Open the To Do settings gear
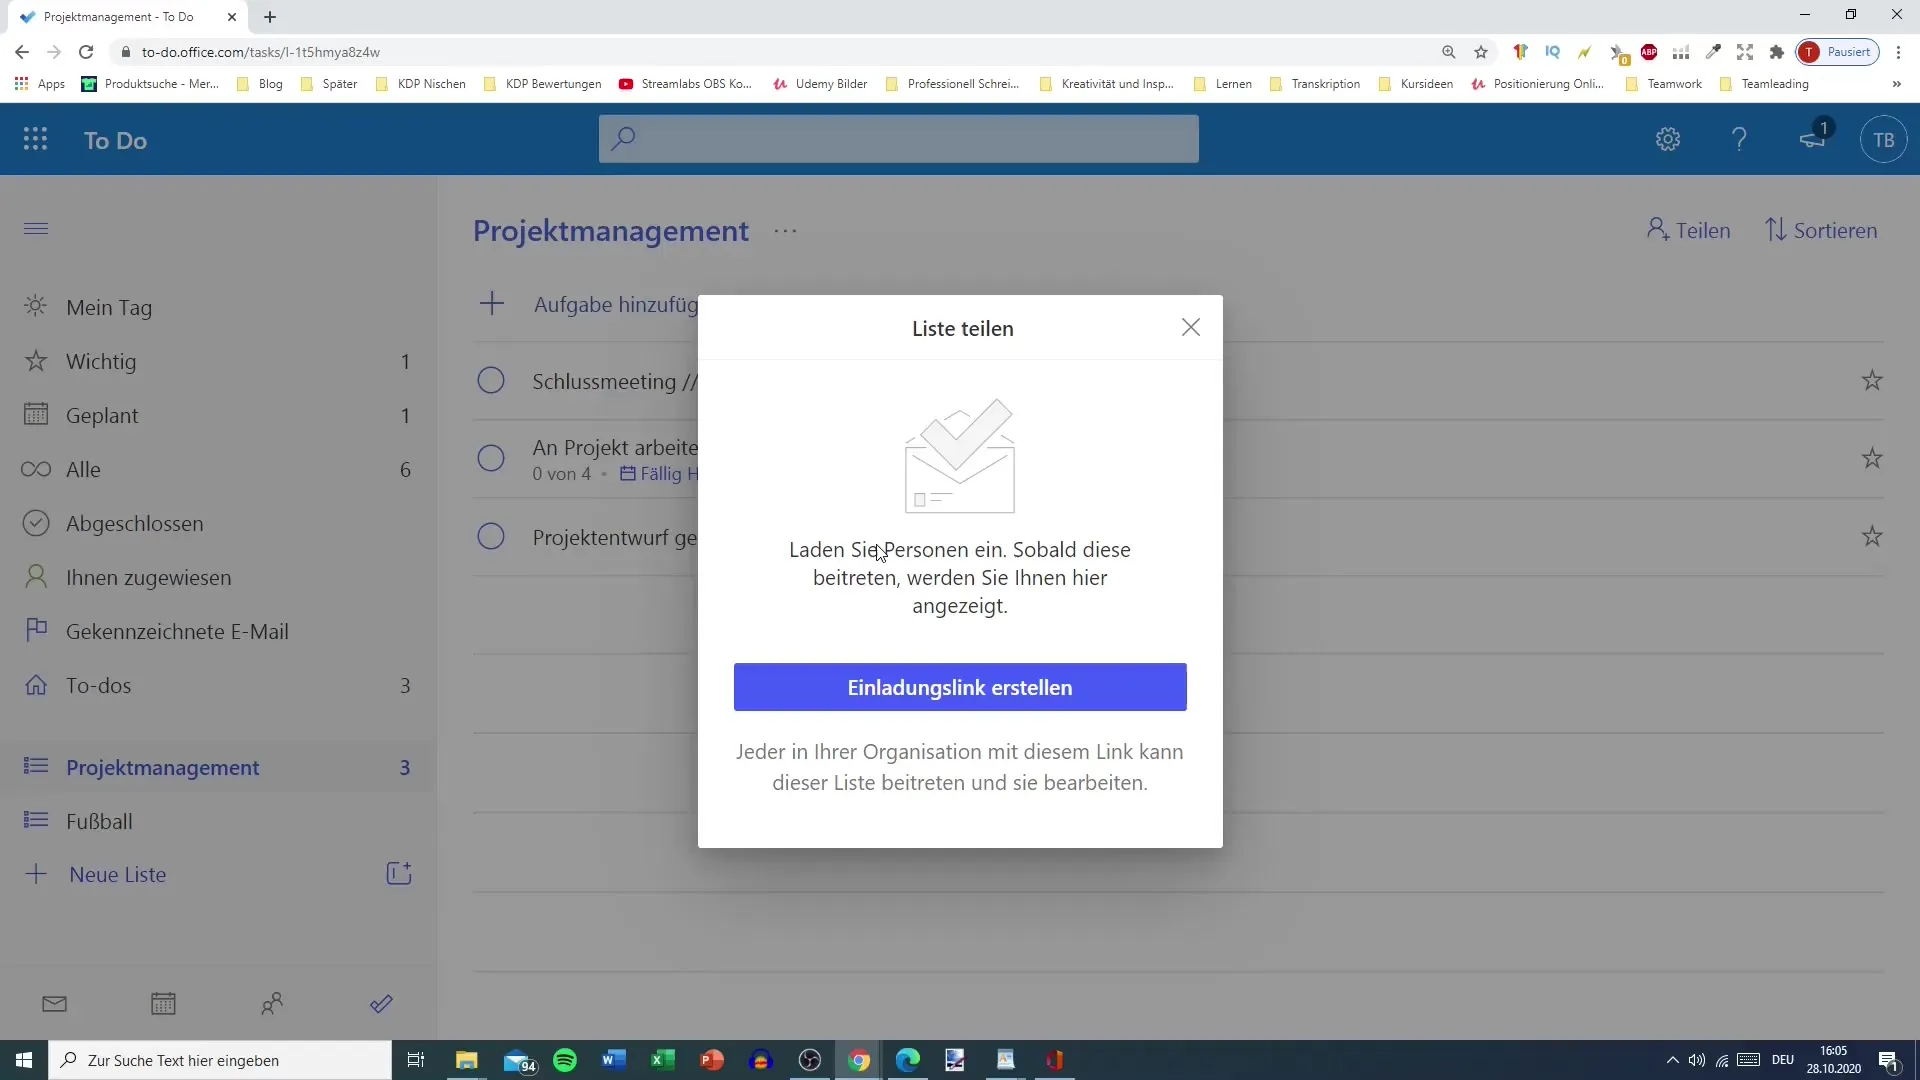This screenshot has width=1920, height=1080. (1667, 139)
